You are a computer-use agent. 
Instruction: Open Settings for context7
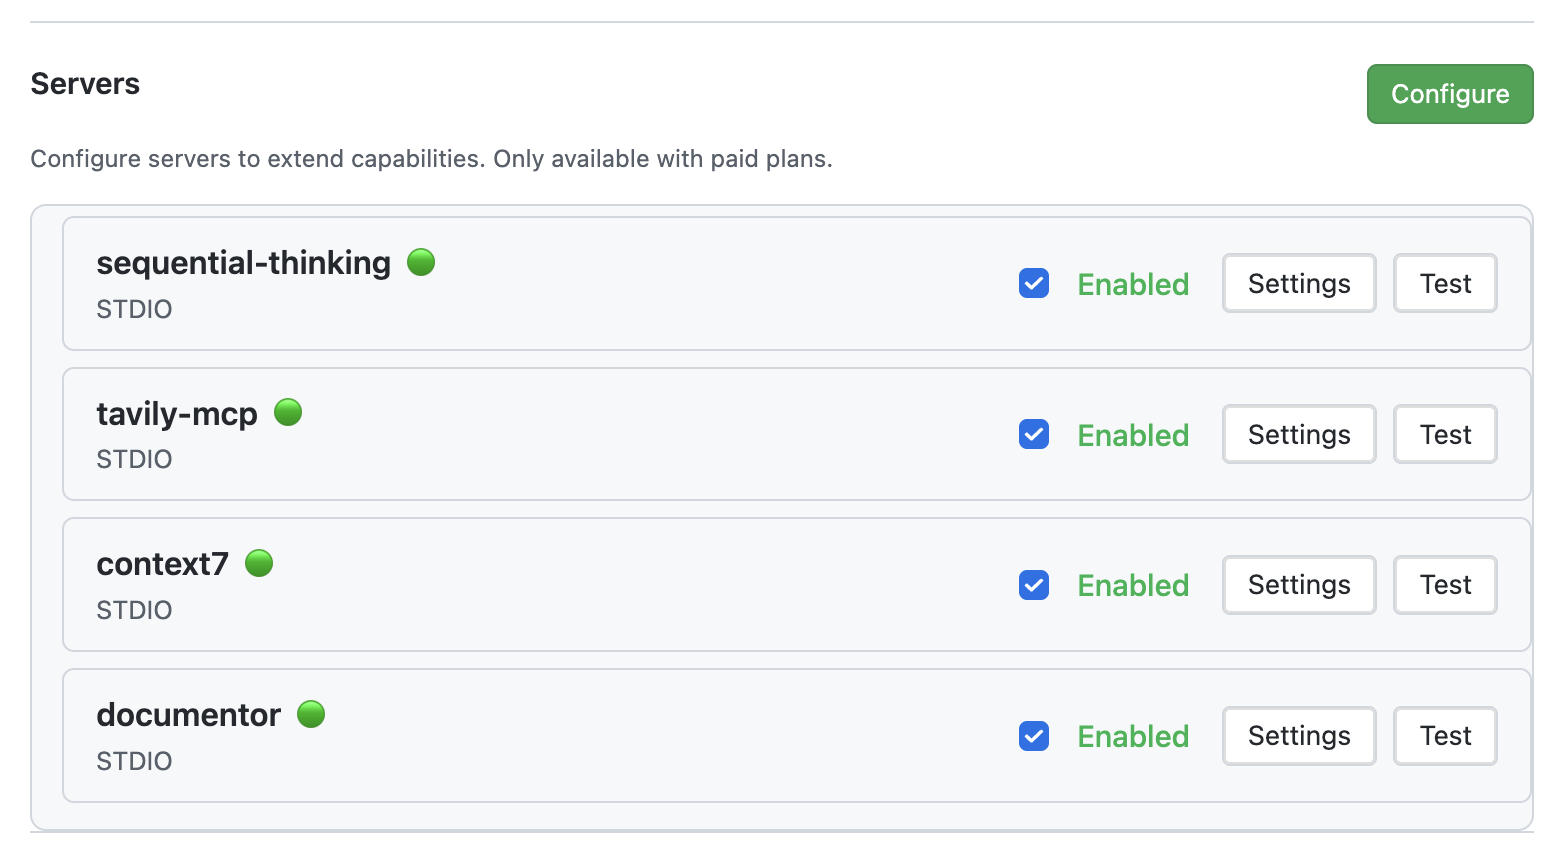tap(1298, 585)
